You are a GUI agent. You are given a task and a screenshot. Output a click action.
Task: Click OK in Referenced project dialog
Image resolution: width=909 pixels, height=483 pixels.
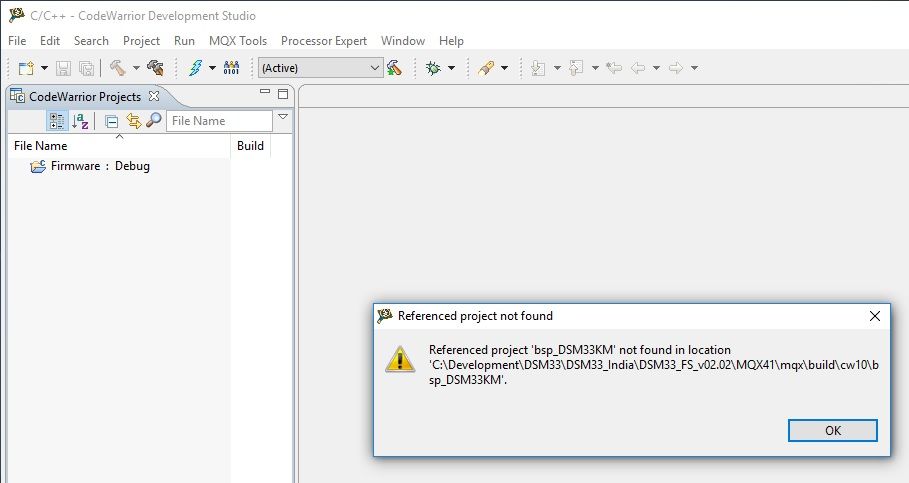[832, 430]
